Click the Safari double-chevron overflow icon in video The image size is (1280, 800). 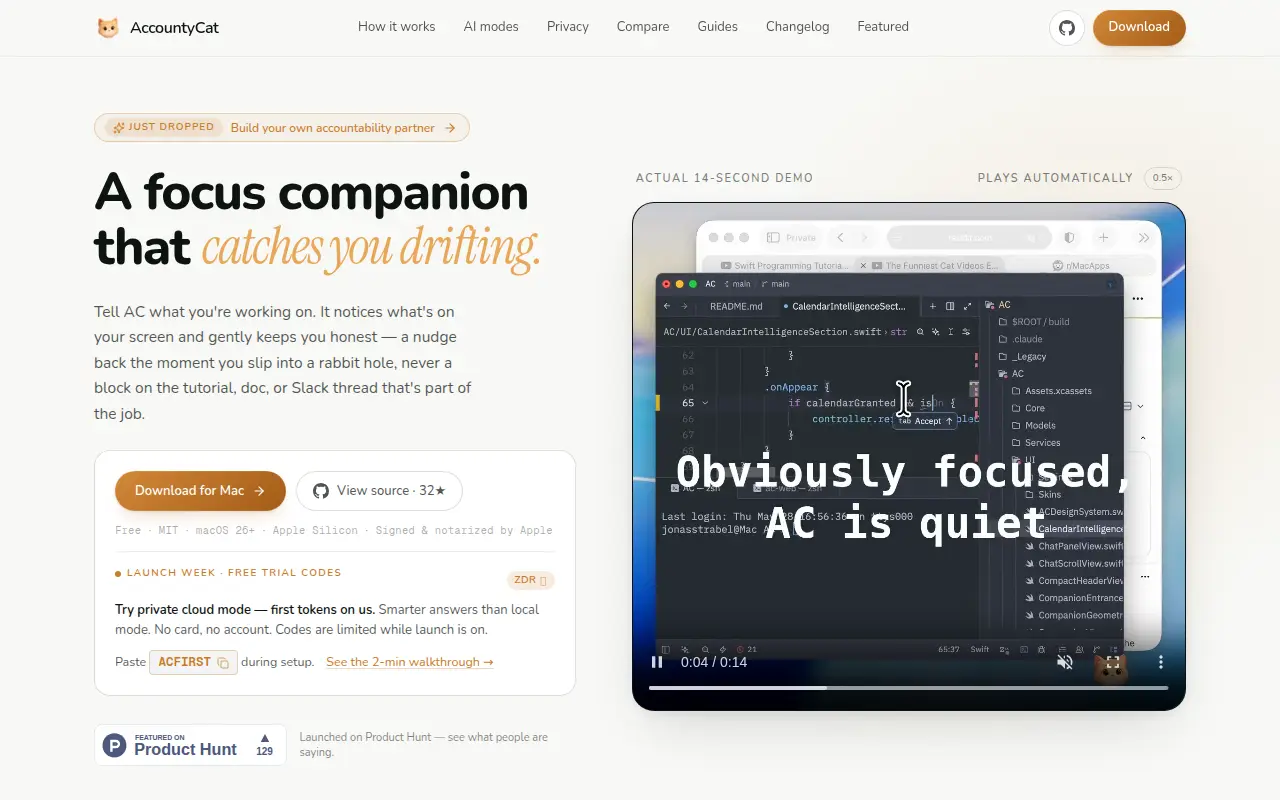(x=1143, y=238)
